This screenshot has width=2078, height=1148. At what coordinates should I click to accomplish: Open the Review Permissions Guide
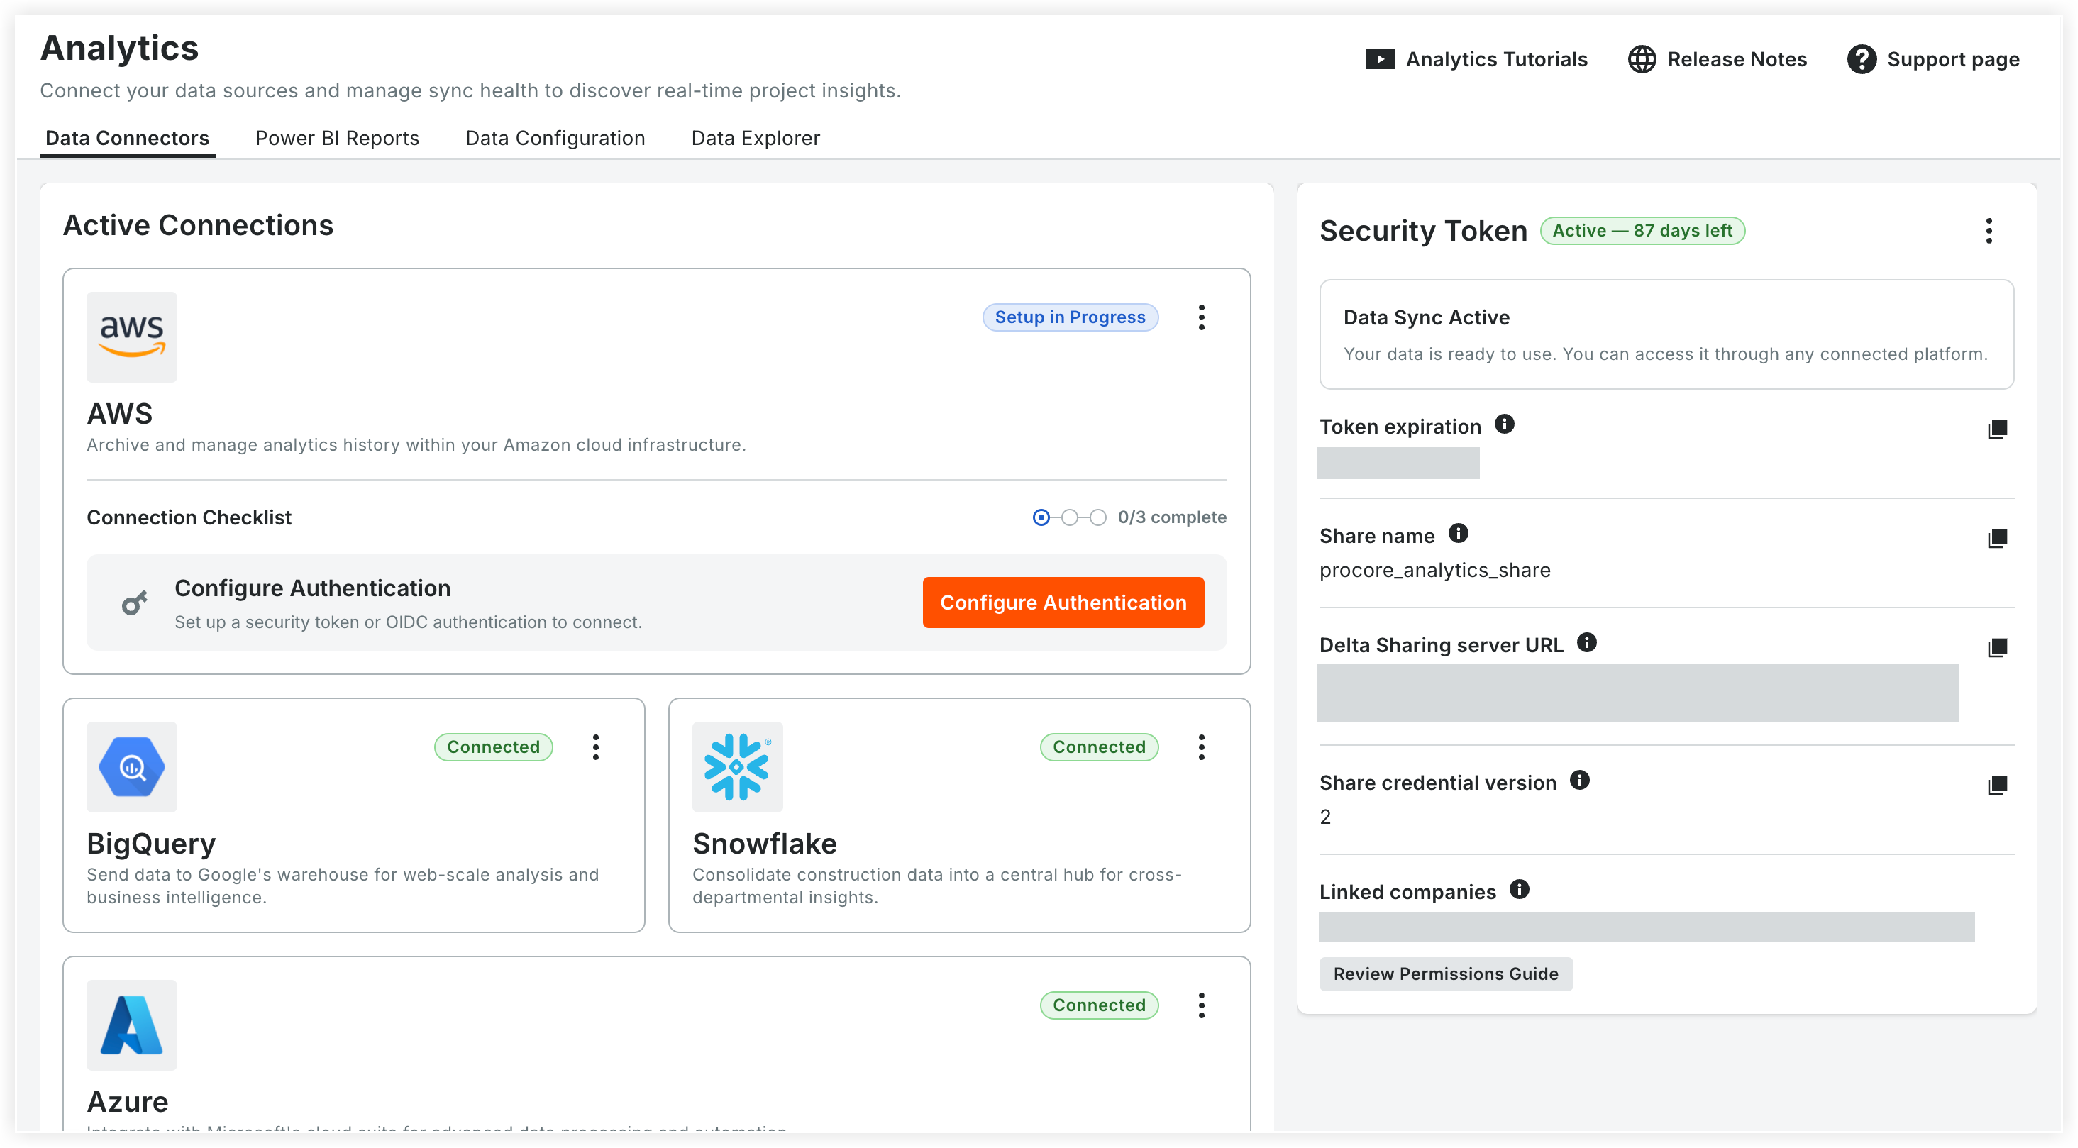[1446, 974]
